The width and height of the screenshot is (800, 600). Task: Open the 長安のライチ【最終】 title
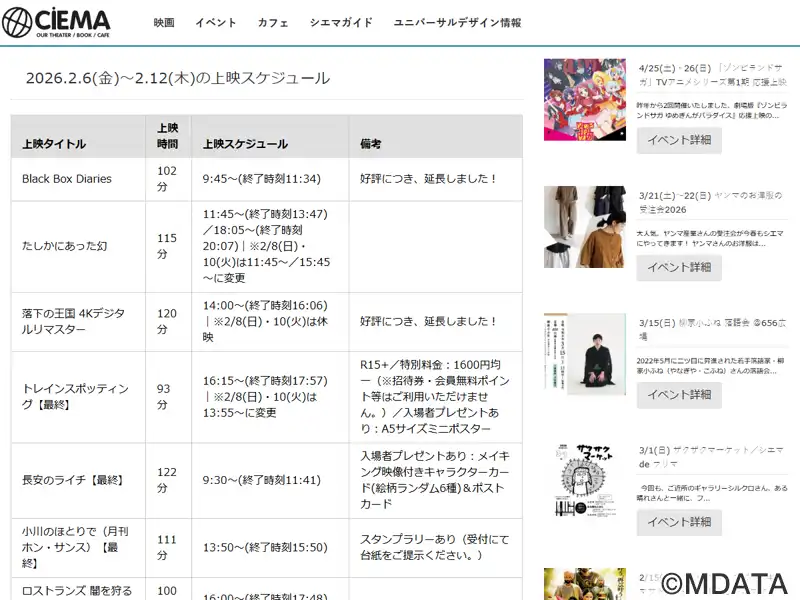[72, 480]
